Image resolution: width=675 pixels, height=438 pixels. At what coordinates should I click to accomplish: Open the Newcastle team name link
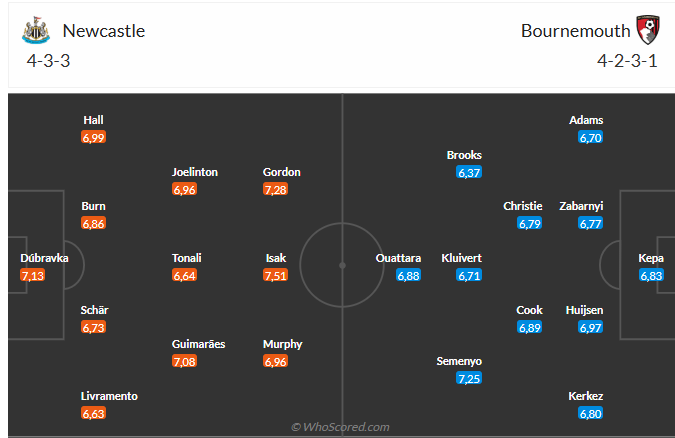(x=104, y=31)
